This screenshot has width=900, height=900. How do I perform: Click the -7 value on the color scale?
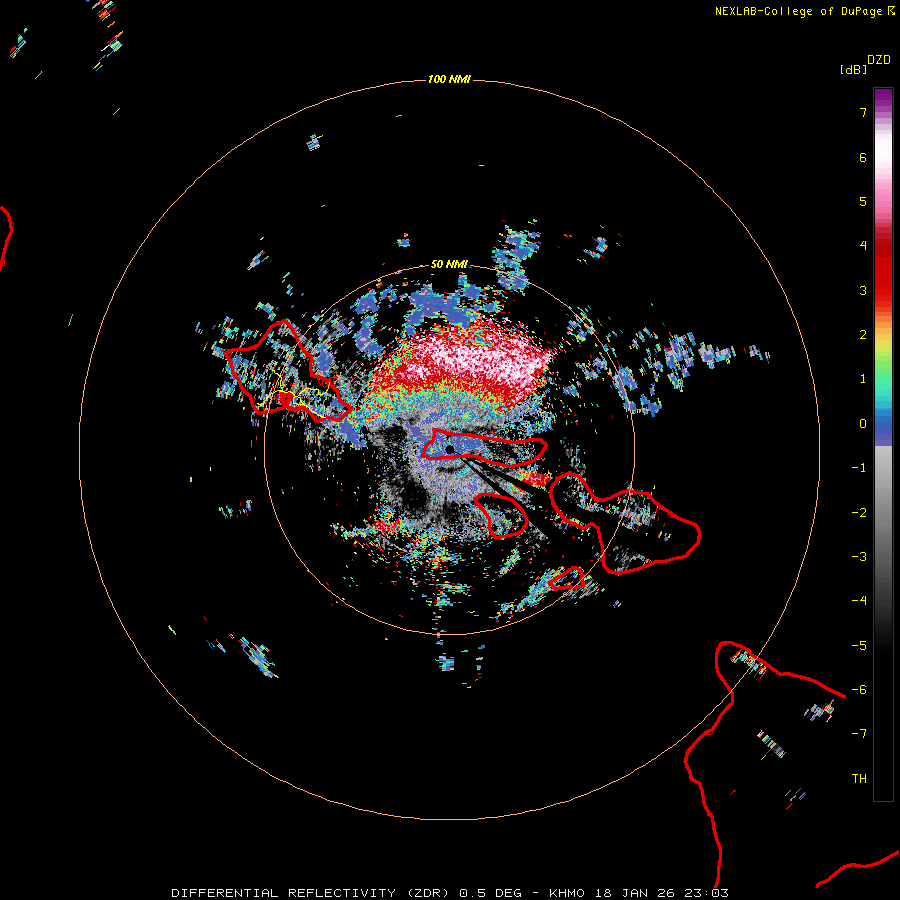pos(859,734)
